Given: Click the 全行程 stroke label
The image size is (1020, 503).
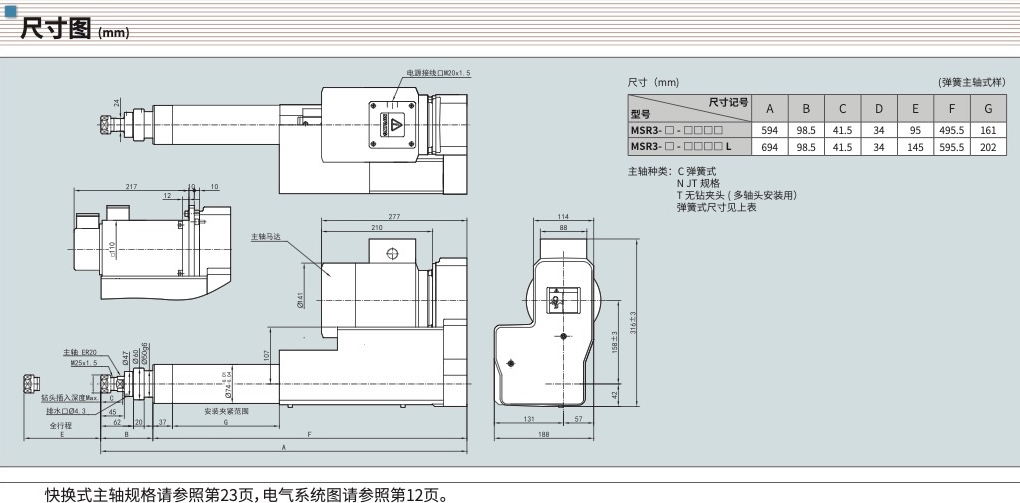Looking at the screenshot, I should (61, 426).
